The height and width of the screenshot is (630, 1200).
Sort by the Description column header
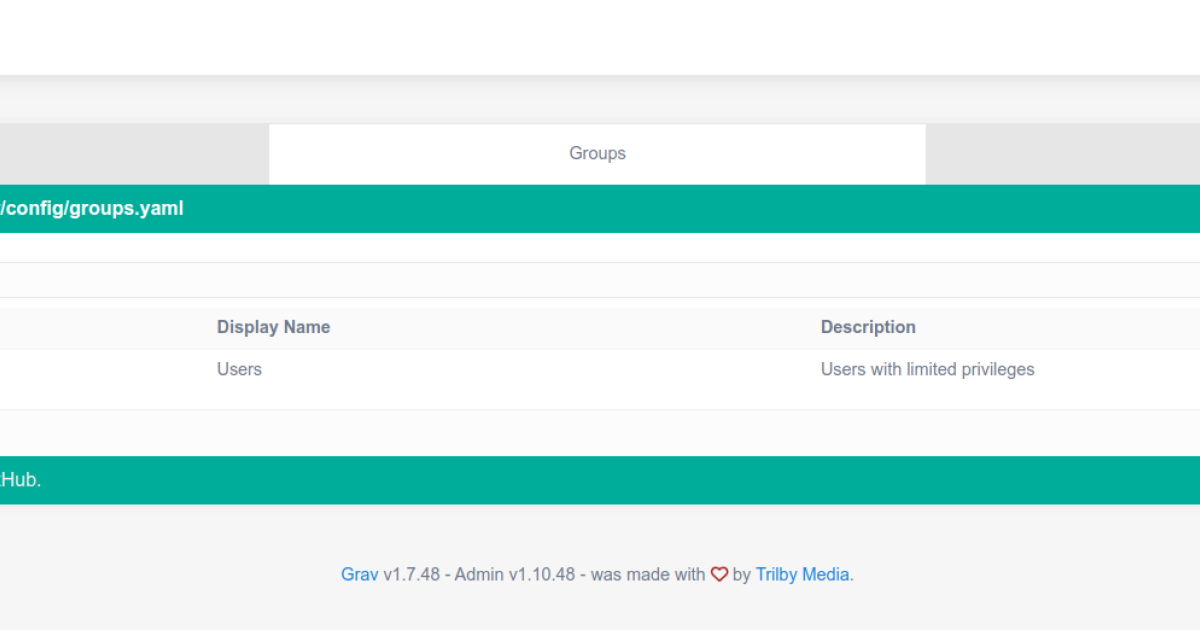pos(867,327)
